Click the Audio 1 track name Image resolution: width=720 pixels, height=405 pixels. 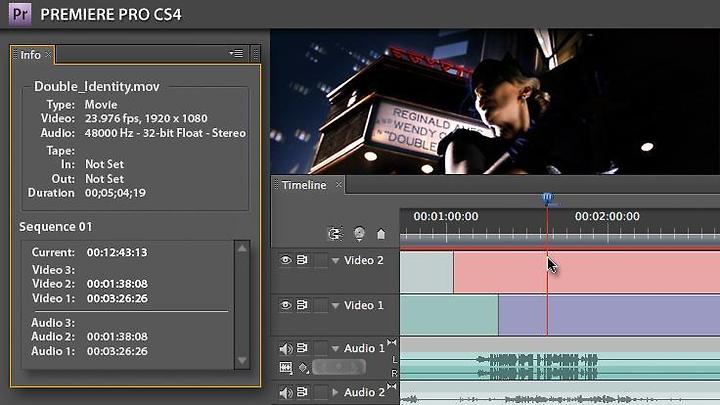point(365,349)
